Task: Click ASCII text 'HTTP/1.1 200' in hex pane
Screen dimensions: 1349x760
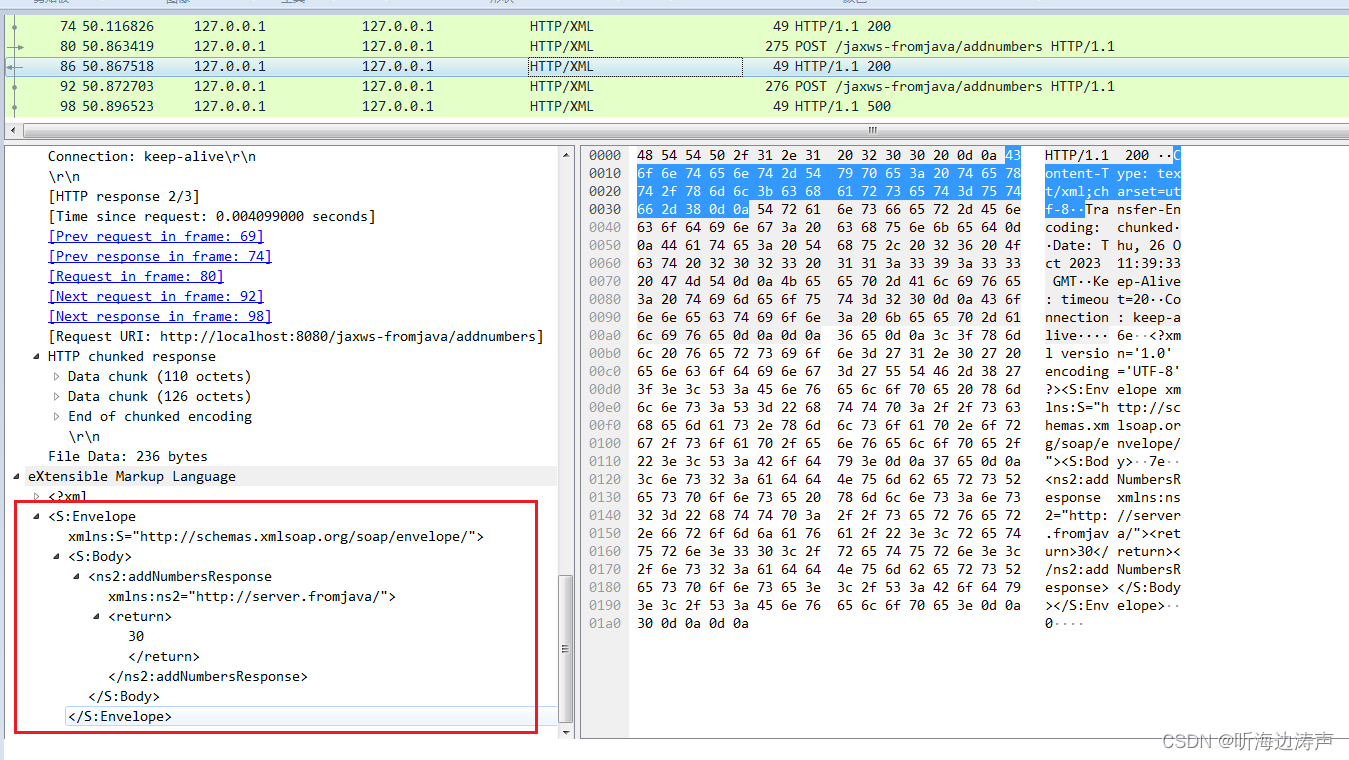Action: click(x=1097, y=156)
